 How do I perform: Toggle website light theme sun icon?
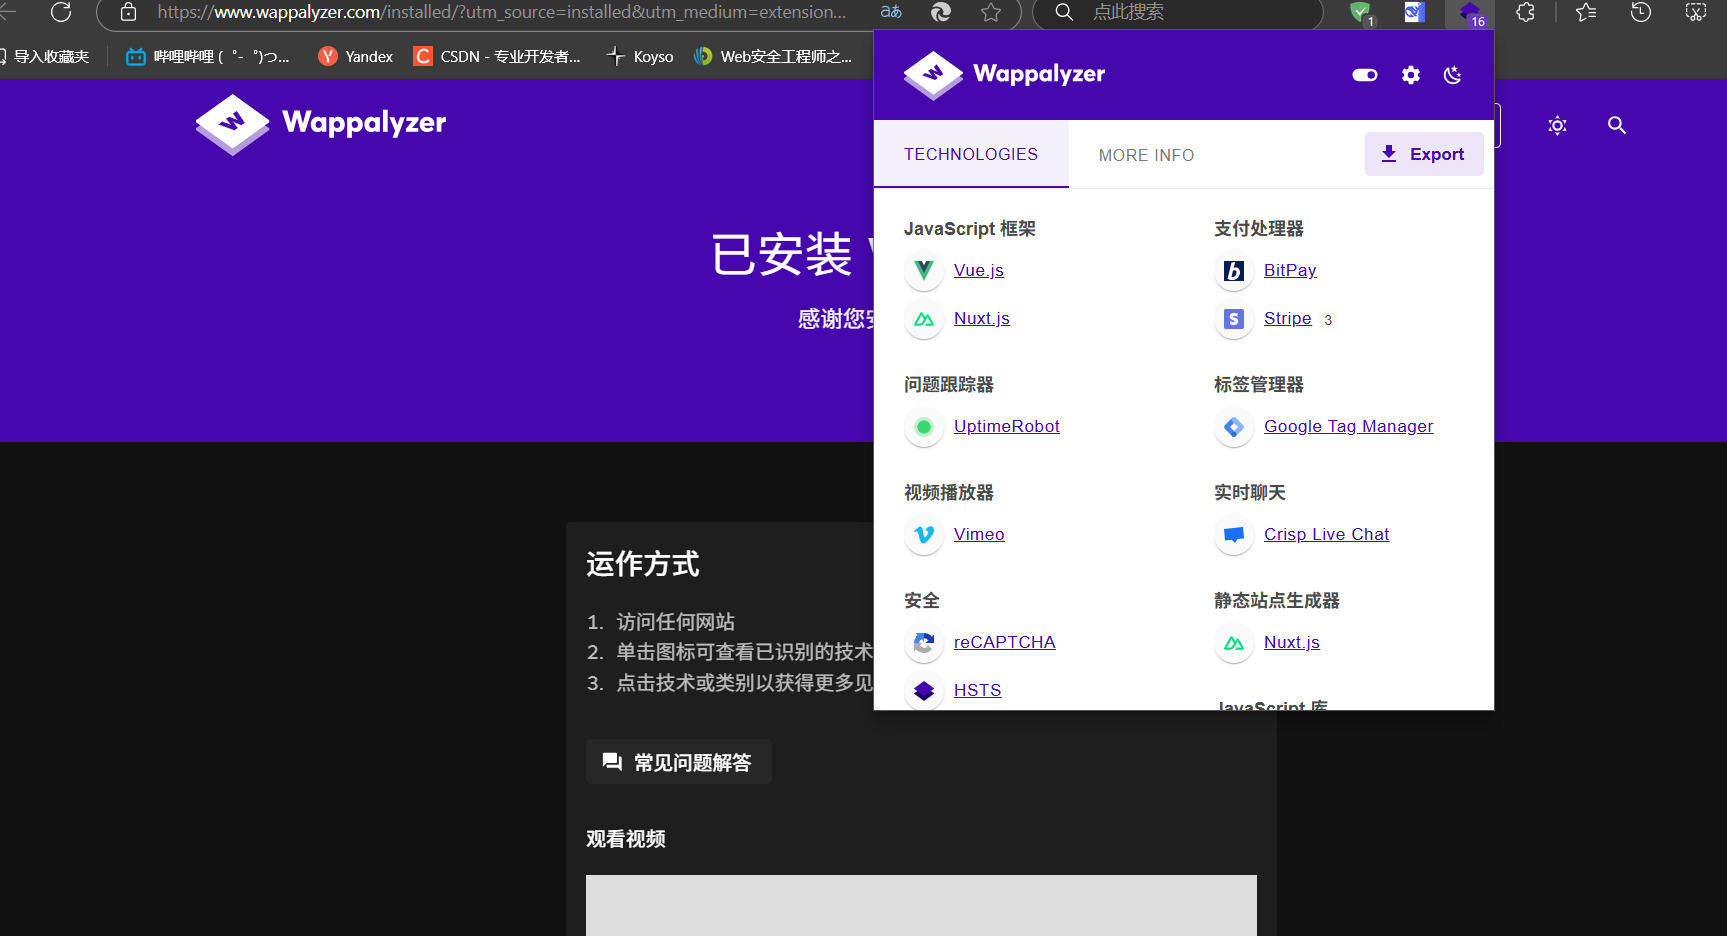tap(1557, 125)
